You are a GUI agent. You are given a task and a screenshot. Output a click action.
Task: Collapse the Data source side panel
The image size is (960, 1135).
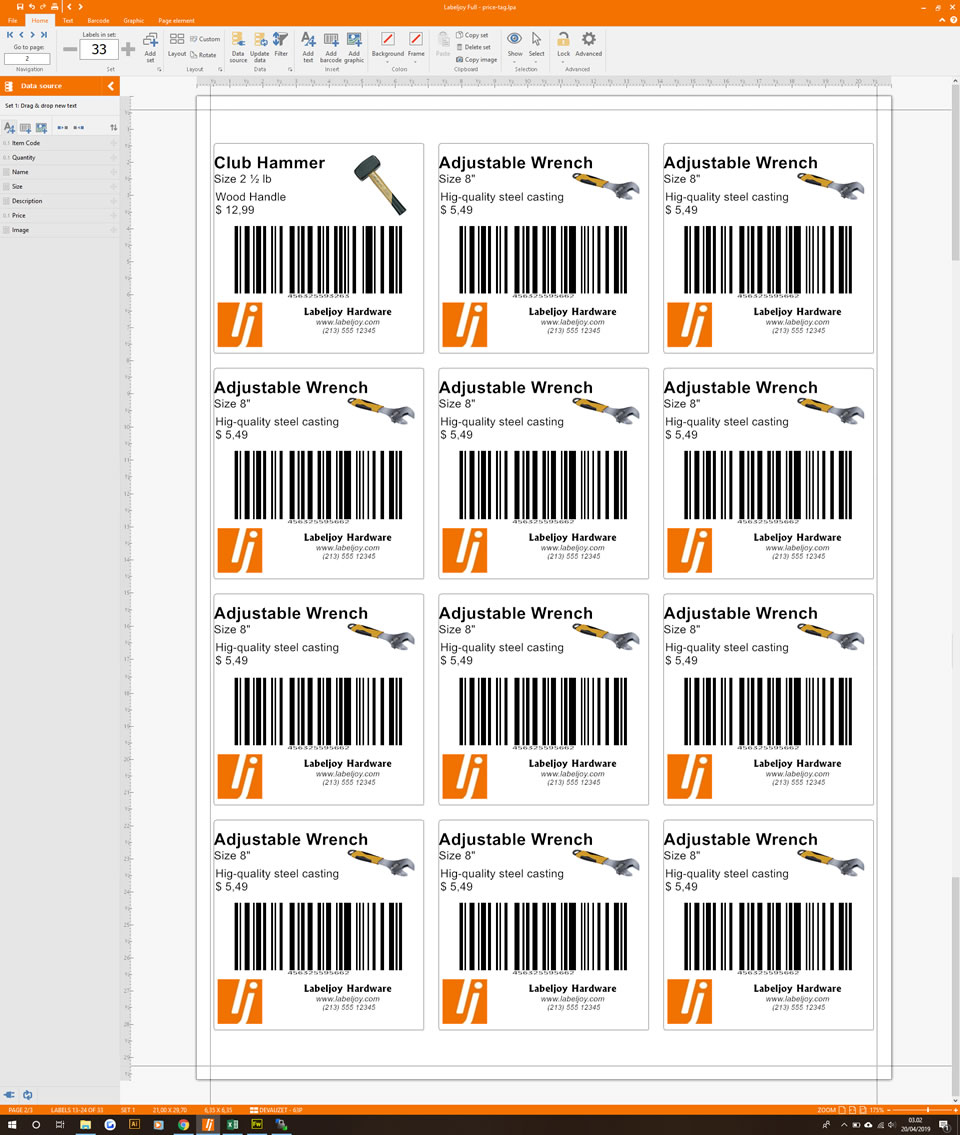click(111, 86)
